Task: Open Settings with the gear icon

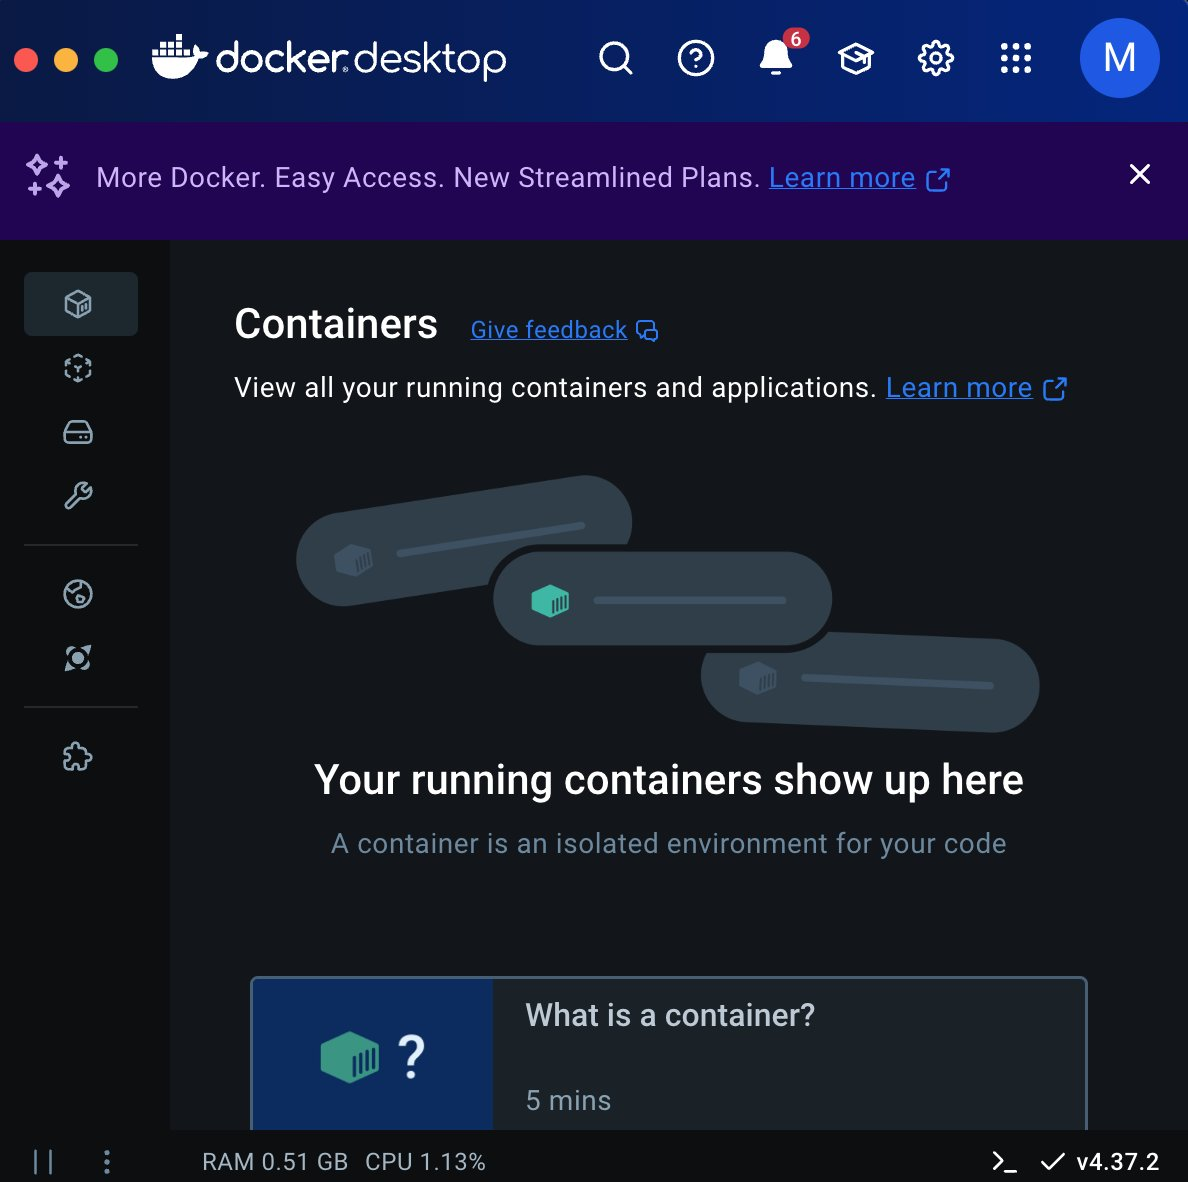Action: point(936,58)
